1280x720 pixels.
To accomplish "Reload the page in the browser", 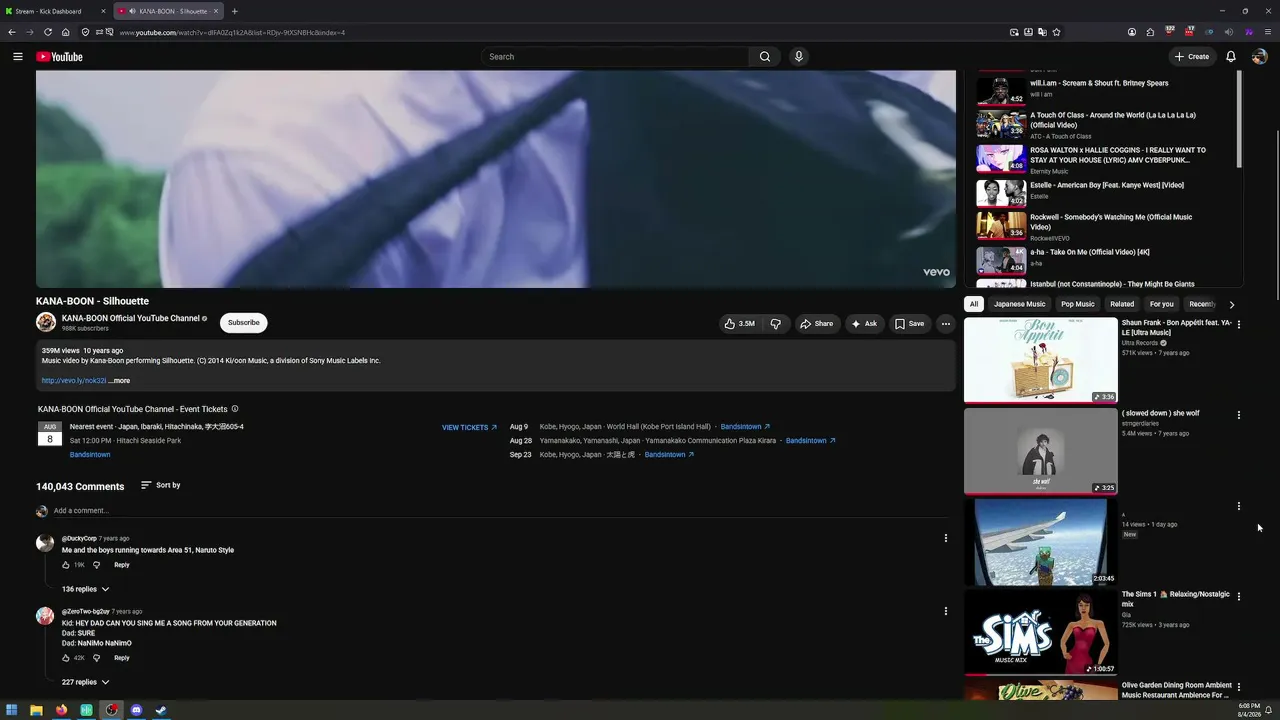I will tap(47, 32).
